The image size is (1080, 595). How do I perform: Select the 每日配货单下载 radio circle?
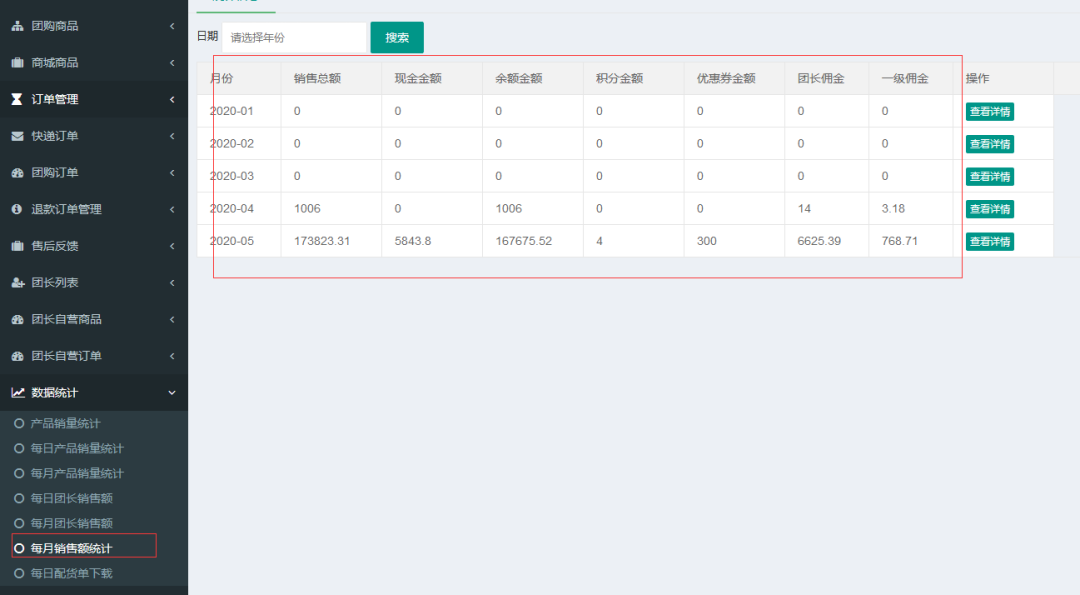[x=19, y=573]
